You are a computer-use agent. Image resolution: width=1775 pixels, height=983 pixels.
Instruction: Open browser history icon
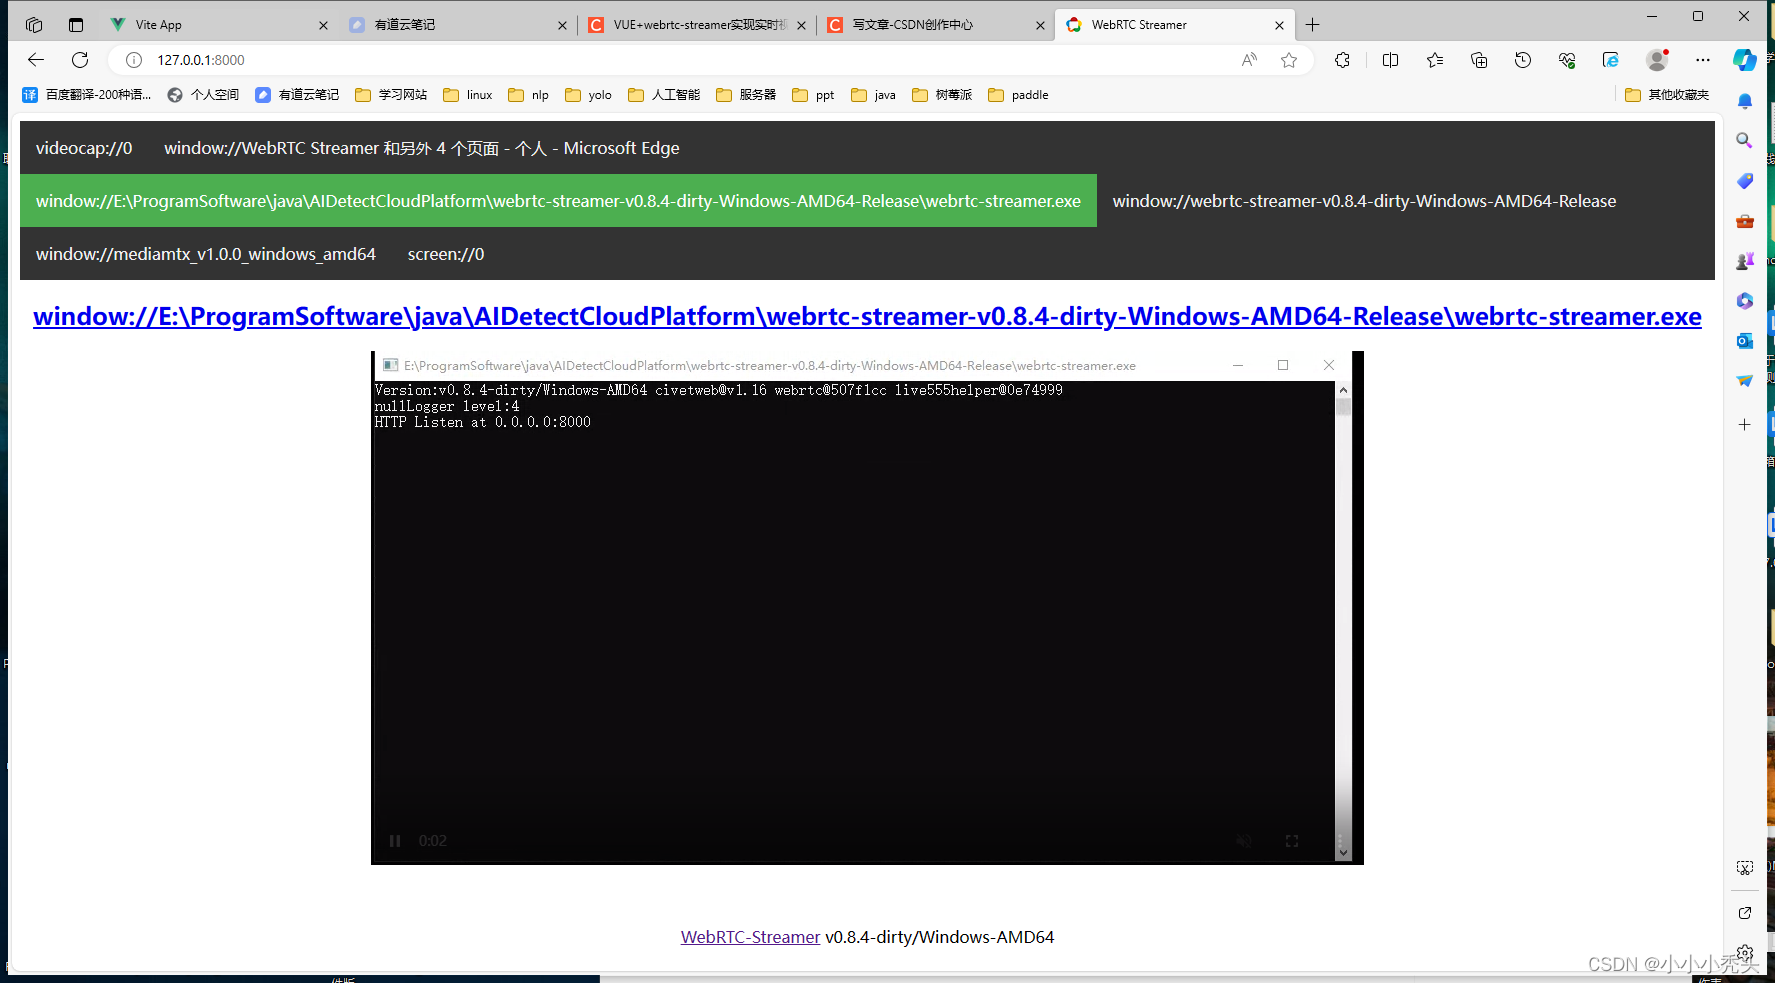coord(1523,60)
